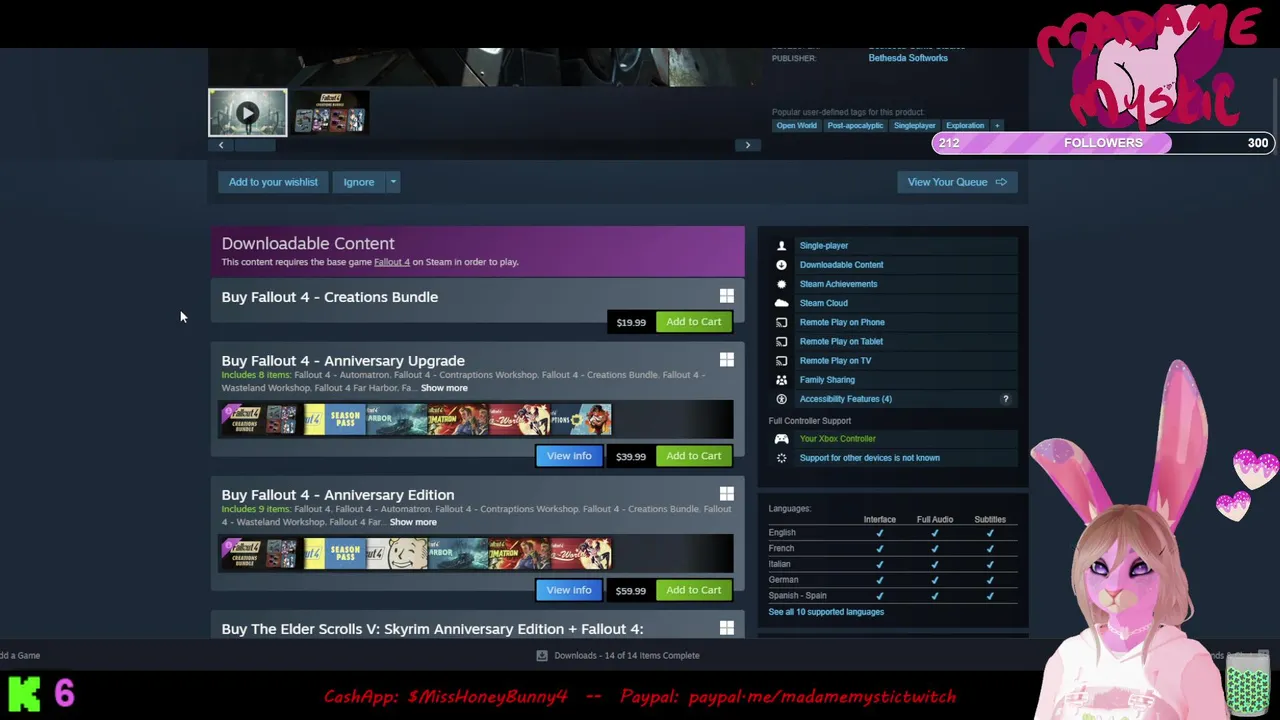Open Remote Play on Tablet link
Viewport: 1280px width, 720px height.
point(841,341)
